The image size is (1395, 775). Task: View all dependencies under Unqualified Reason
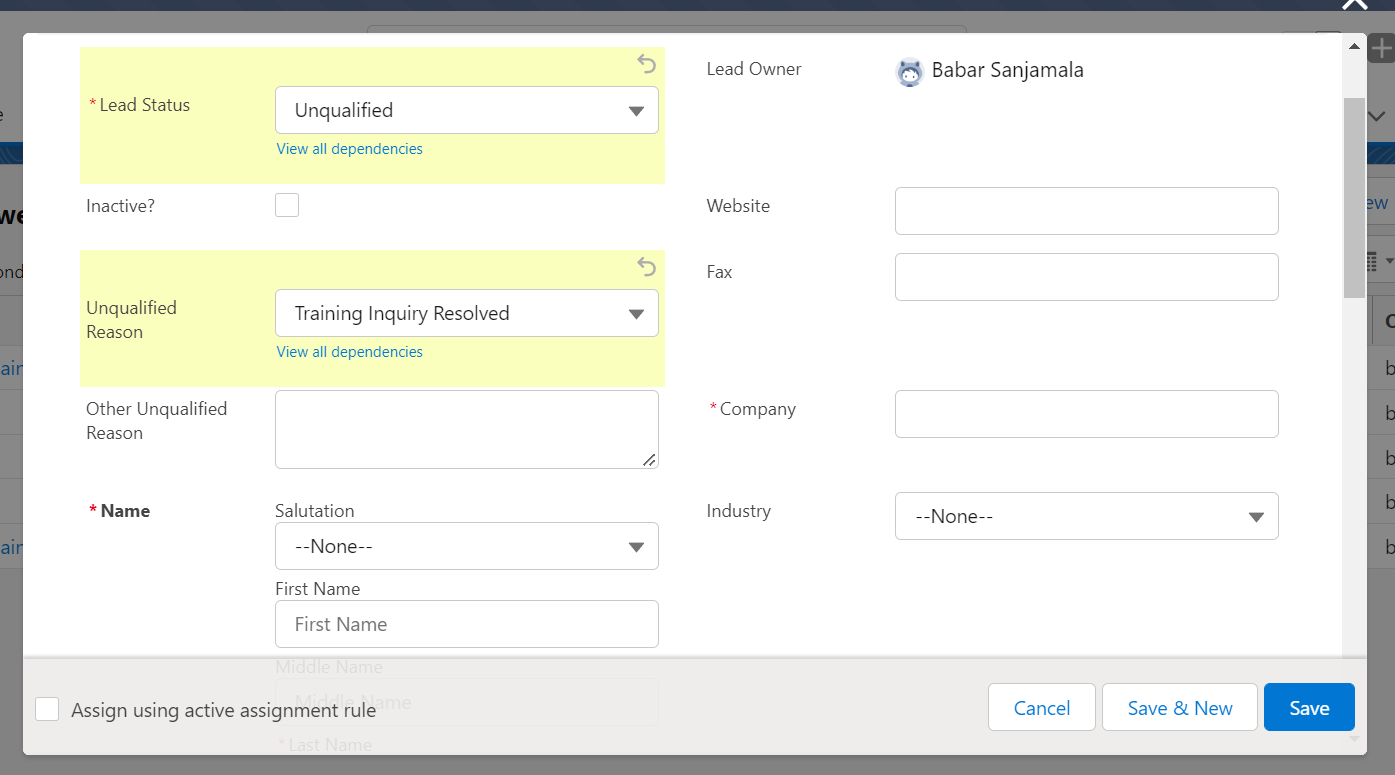[x=349, y=352]
